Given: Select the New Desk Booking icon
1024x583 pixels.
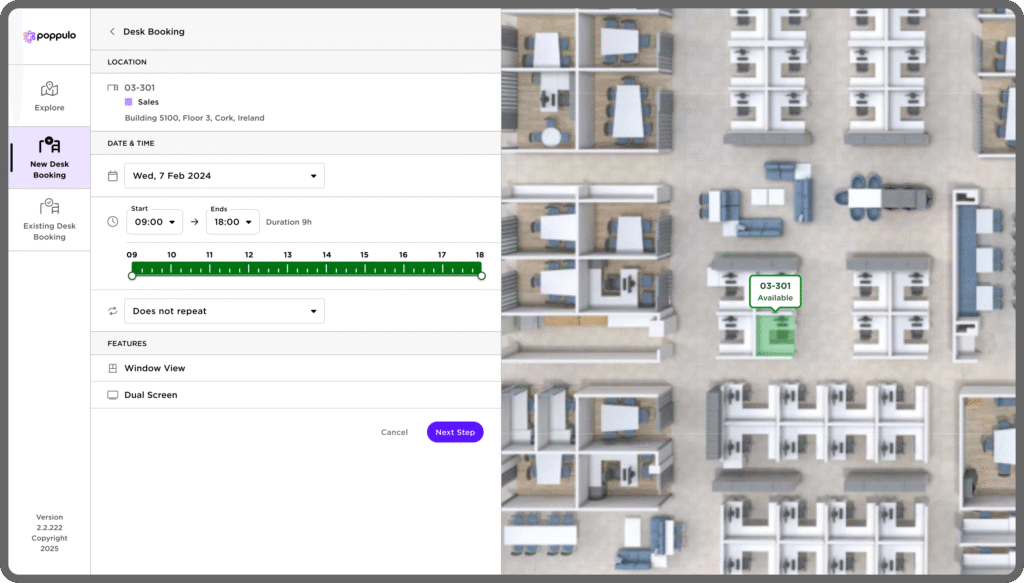Looking at the screenshot, I should pyautogui.click(x=49, y=146).
